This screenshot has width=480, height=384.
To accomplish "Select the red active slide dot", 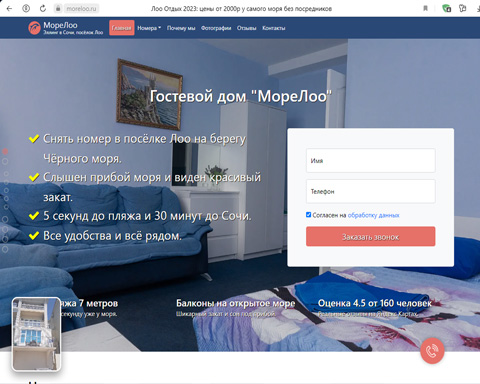I will coord(5,151).
